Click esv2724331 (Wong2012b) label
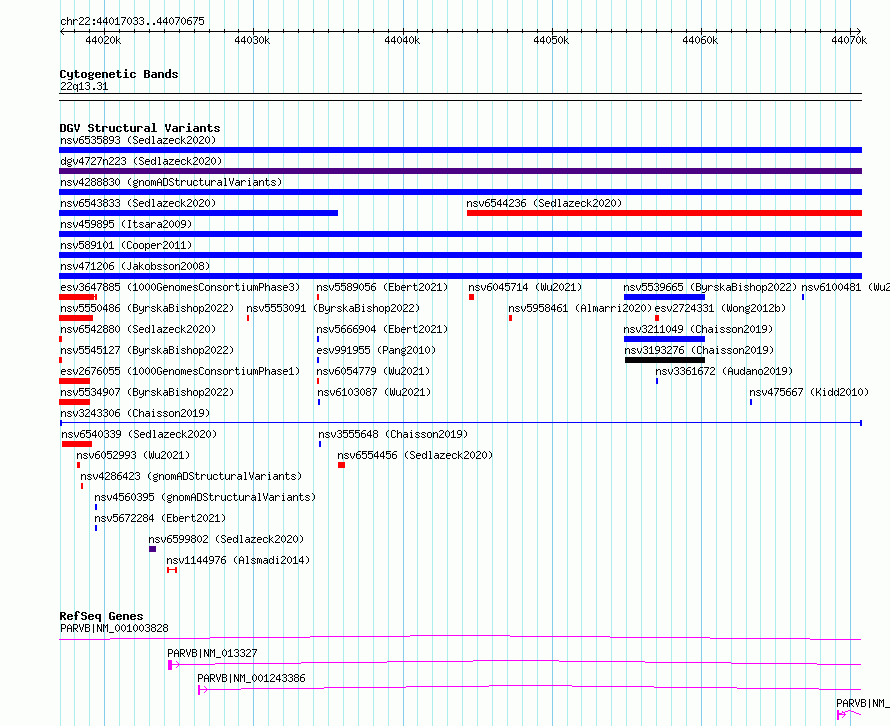 (720, 308)
